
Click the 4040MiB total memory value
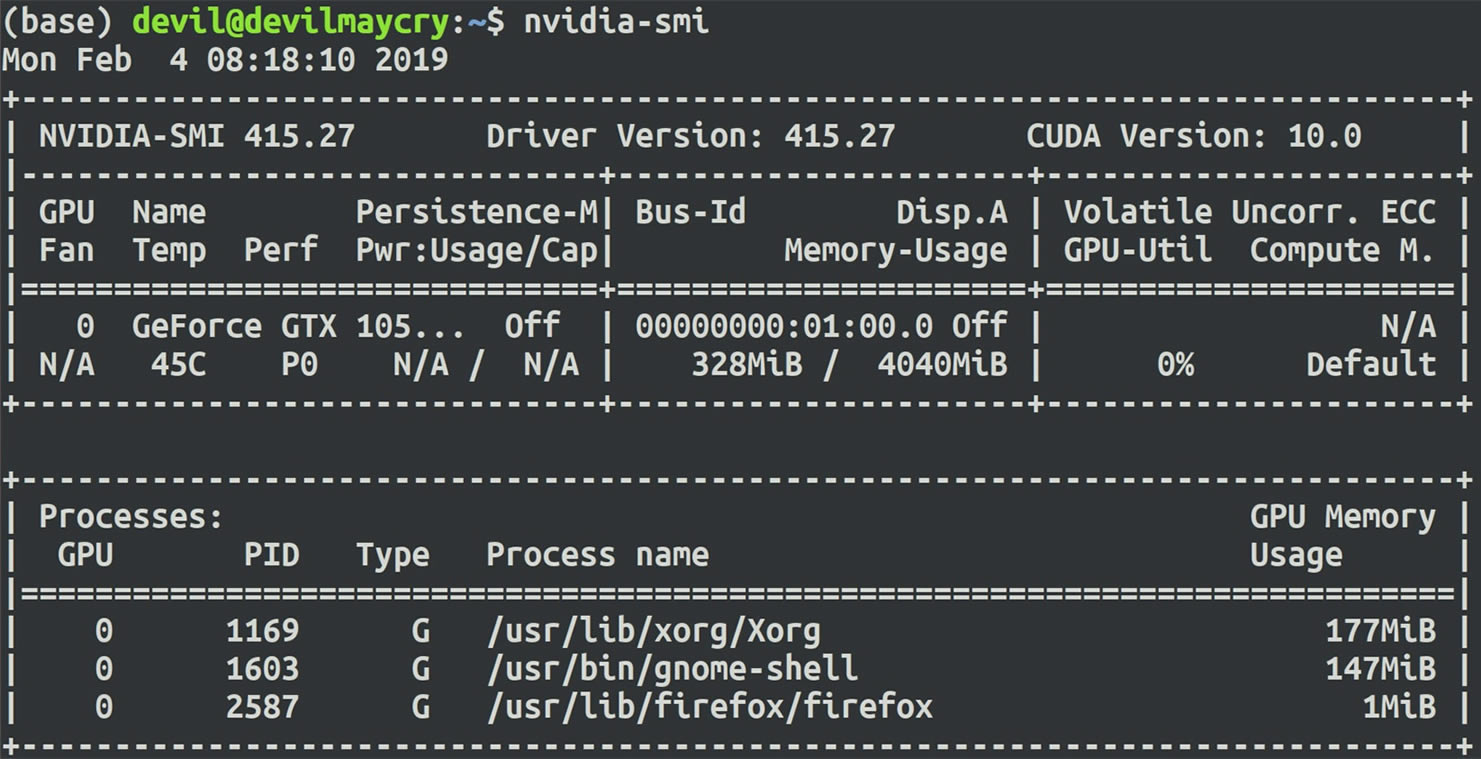point(942,365)
